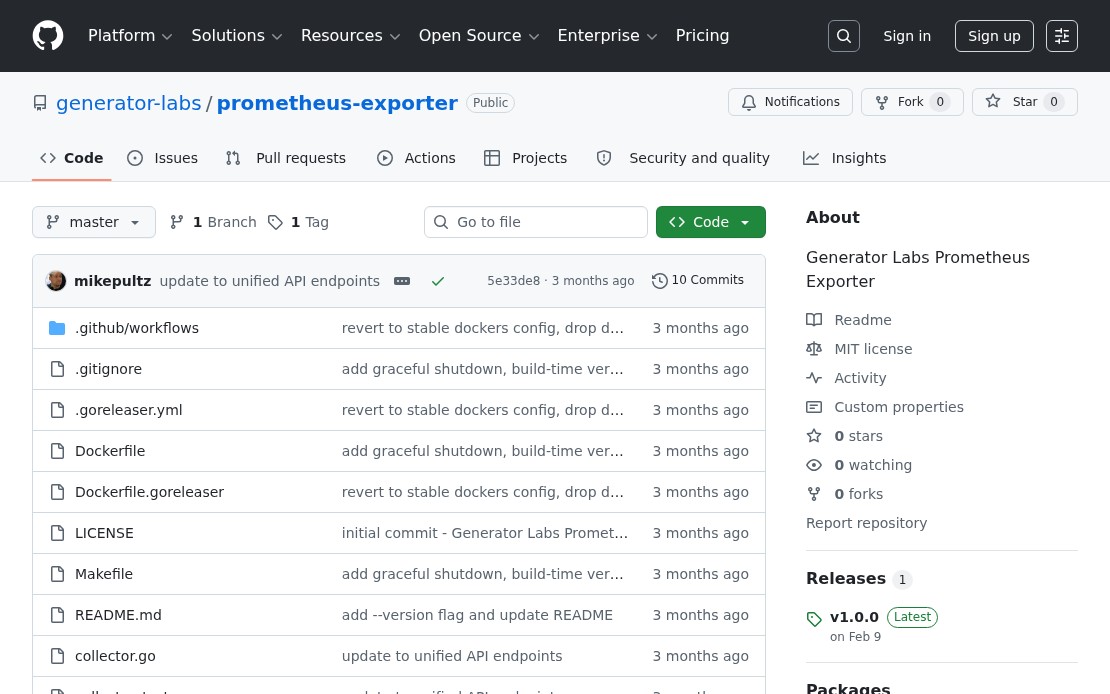
Task: Open the v1.0.0 release link
Action: 854,618
